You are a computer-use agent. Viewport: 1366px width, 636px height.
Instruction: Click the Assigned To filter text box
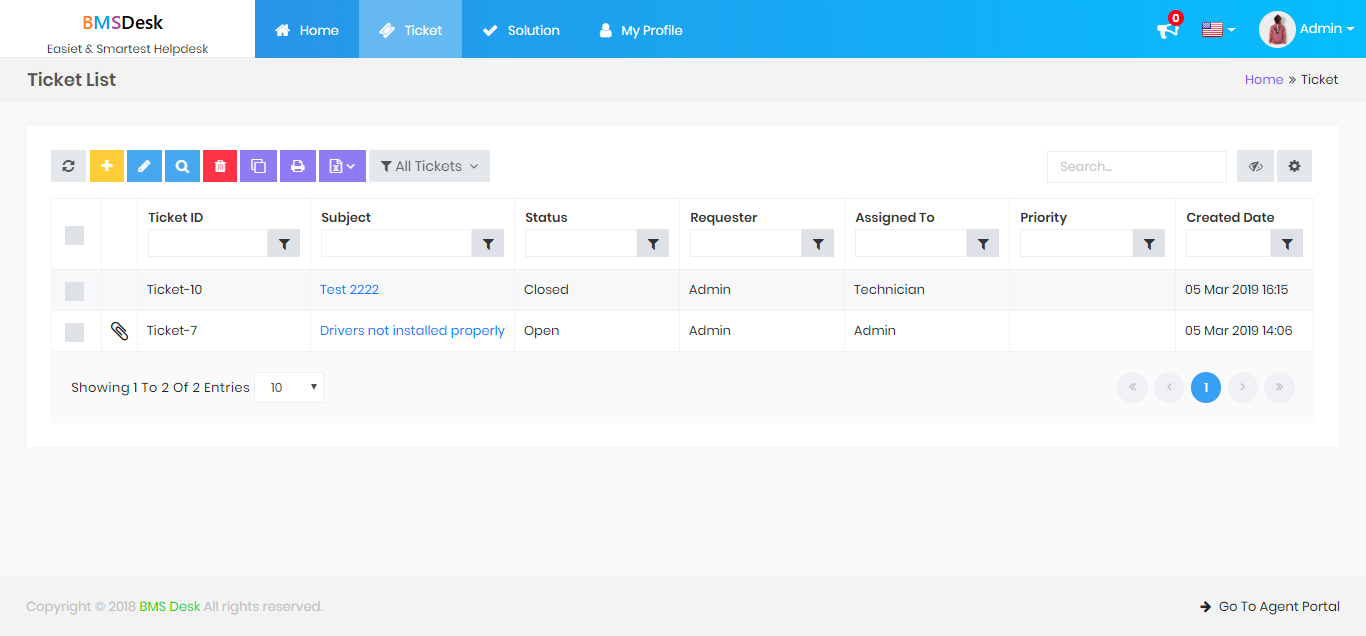point(911,243)
